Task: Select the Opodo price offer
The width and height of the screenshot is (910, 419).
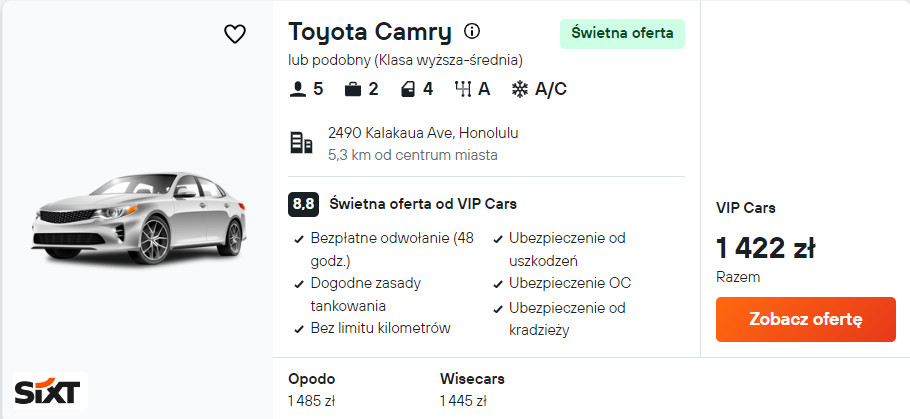Action: [312, 390]
